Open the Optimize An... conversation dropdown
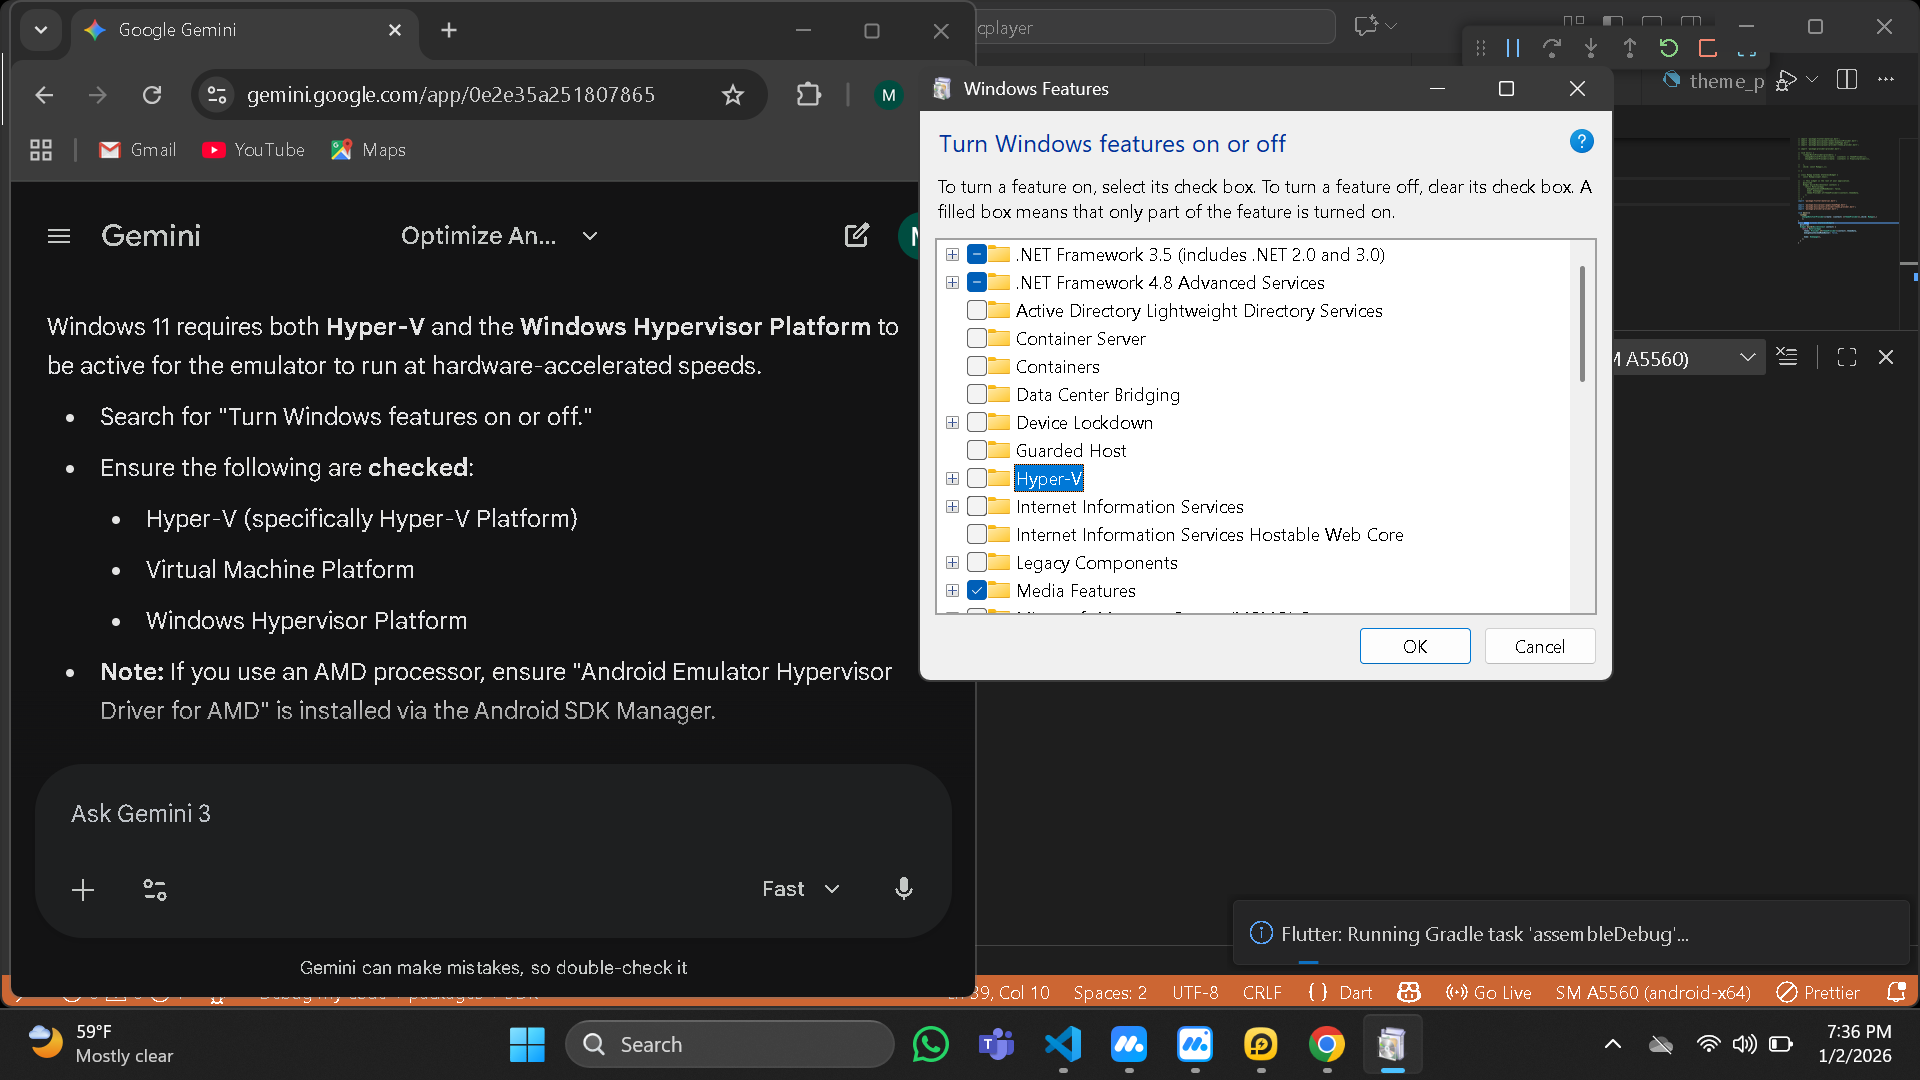 pyautogui.click(x=499, y=236)
